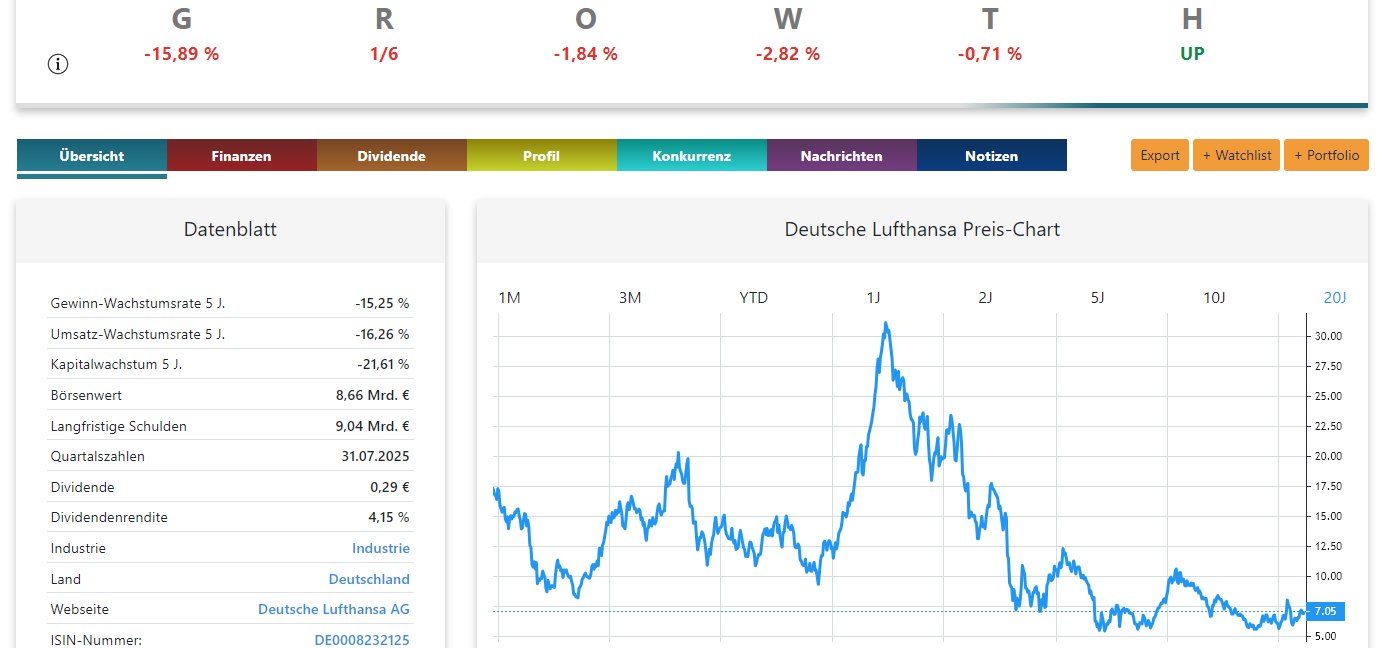Open Deutsche Lufthansa AG website link
1386x648 pixels.
pyautogui.click(x=334, y=609)
